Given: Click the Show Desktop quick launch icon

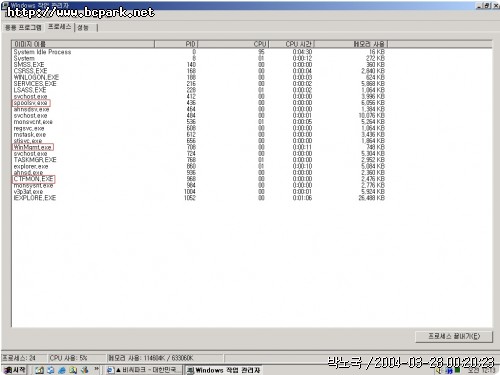Looking at the screenshot, I should [40, 370].
